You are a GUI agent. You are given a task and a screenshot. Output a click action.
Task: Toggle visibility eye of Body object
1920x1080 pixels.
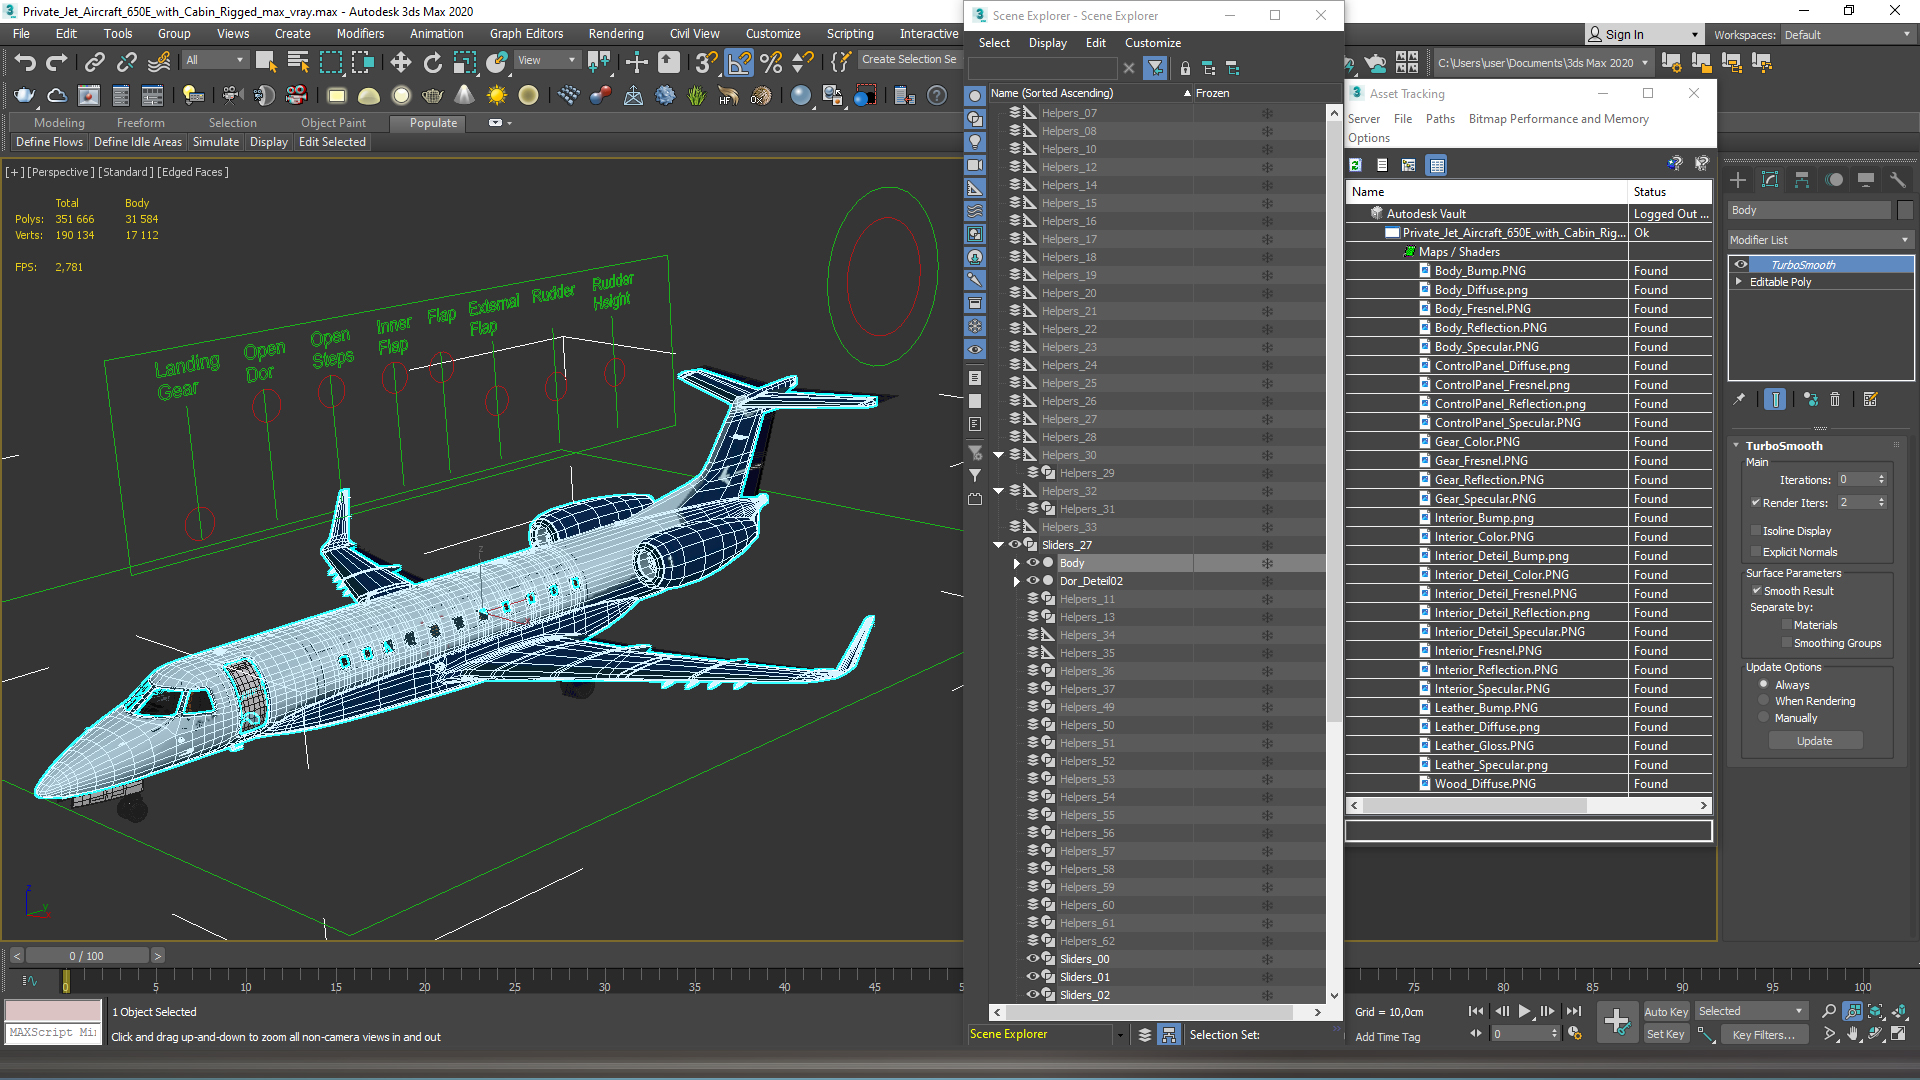click(x=1033, y=563)
